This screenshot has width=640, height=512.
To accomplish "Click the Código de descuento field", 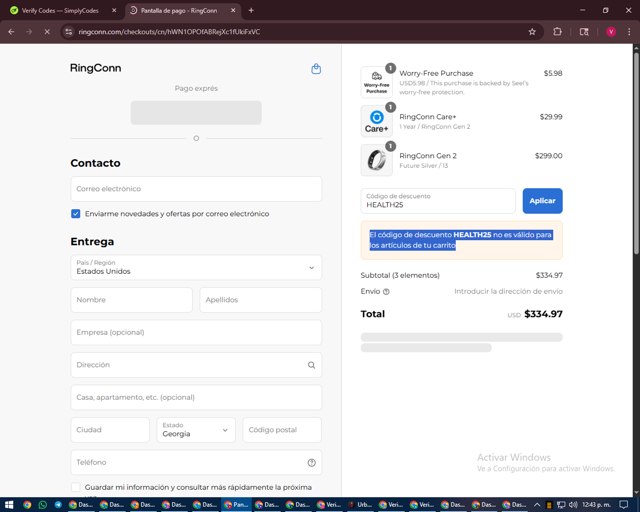I will pyautogui.click(x=438, y=201).
